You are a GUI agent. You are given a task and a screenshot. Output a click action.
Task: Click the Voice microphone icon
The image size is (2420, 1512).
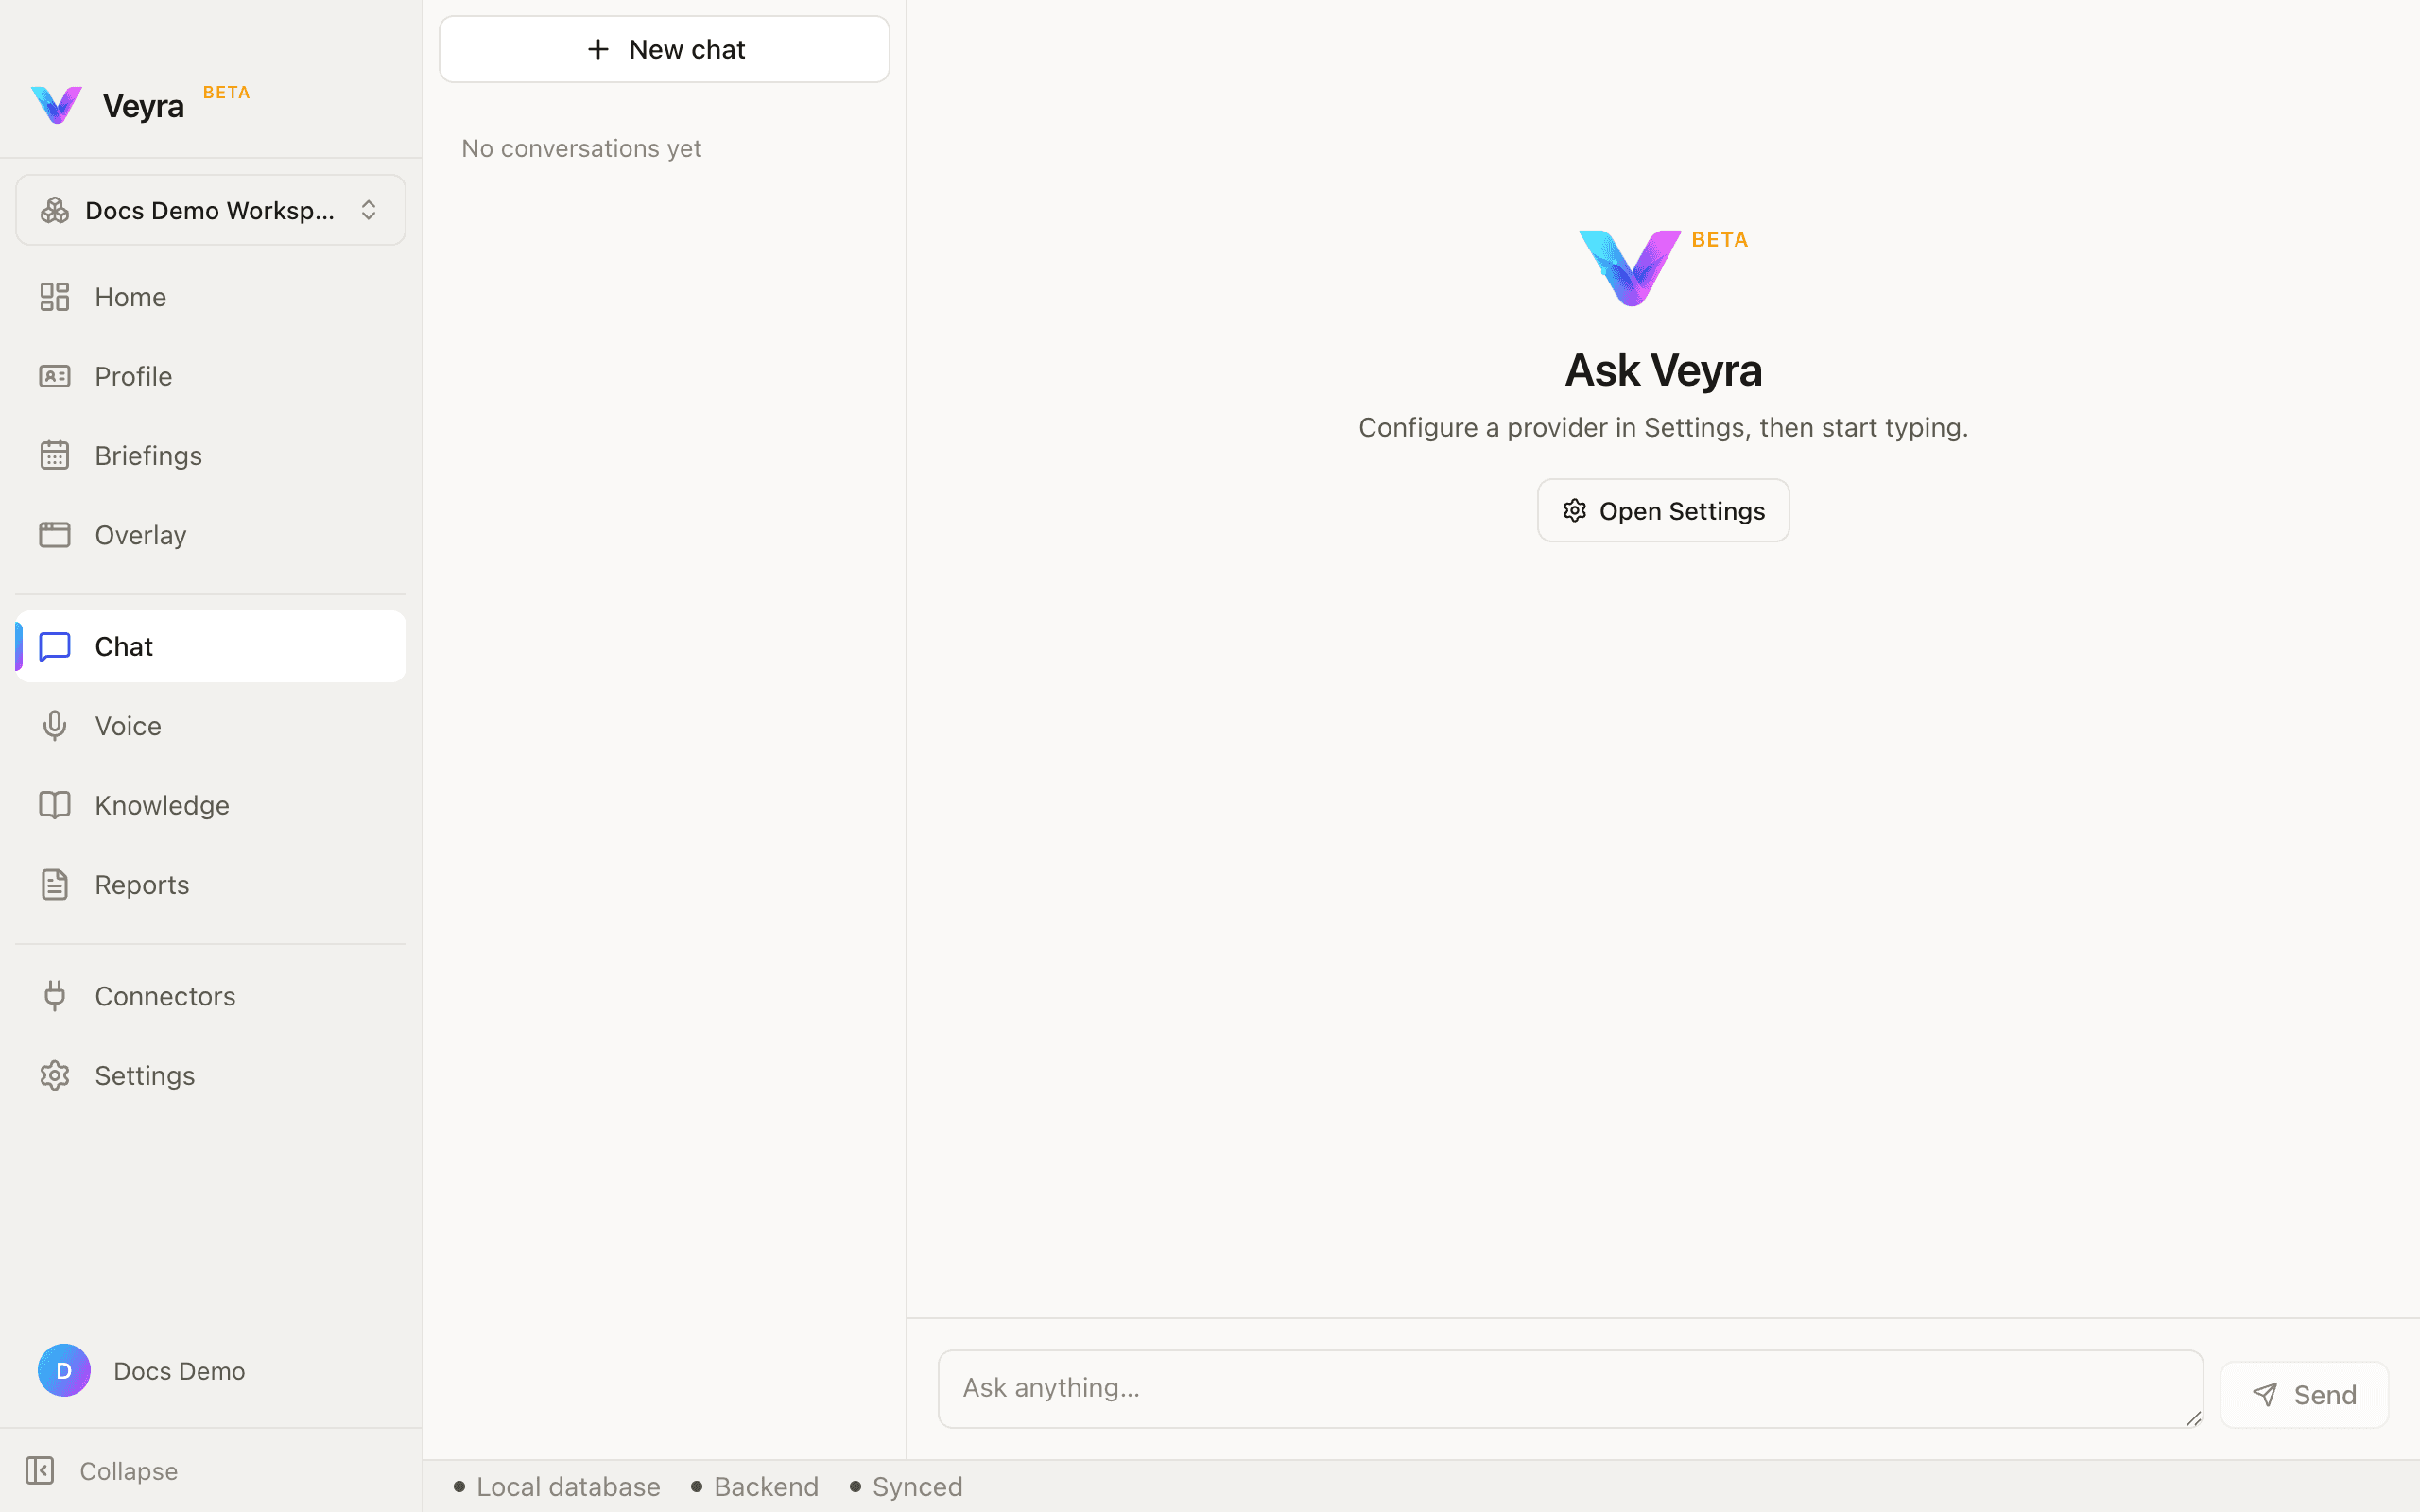point(54,726)
